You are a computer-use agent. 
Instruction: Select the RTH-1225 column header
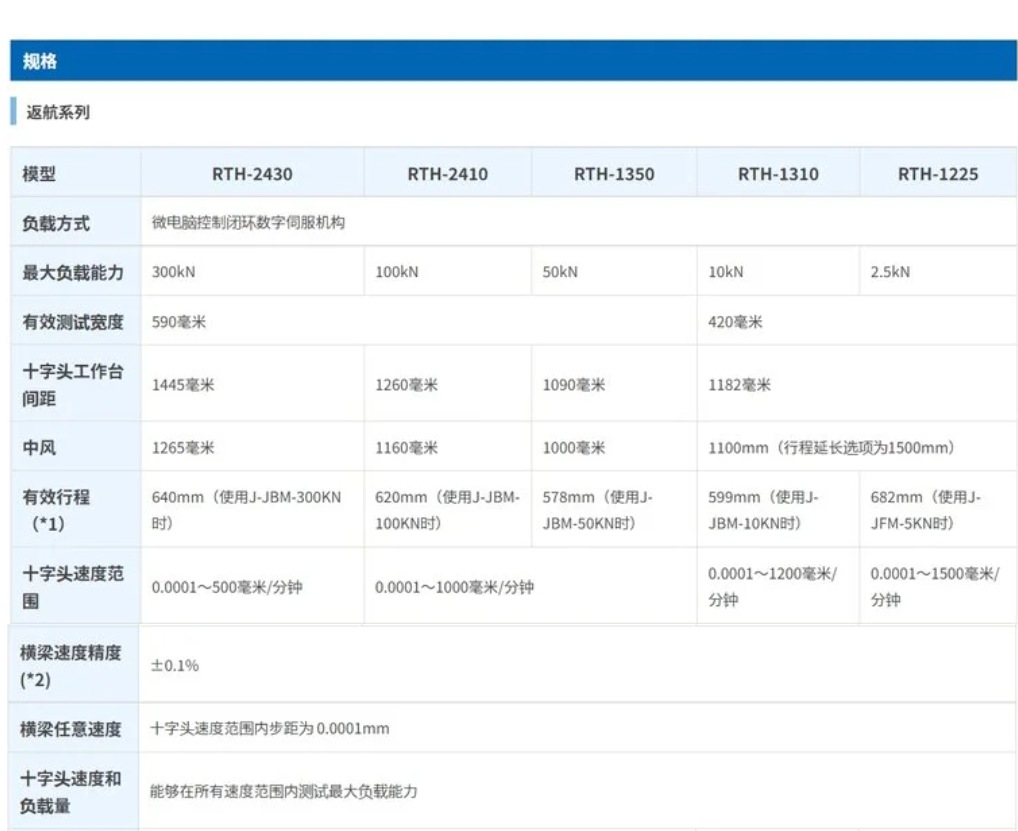click(937, 174)
